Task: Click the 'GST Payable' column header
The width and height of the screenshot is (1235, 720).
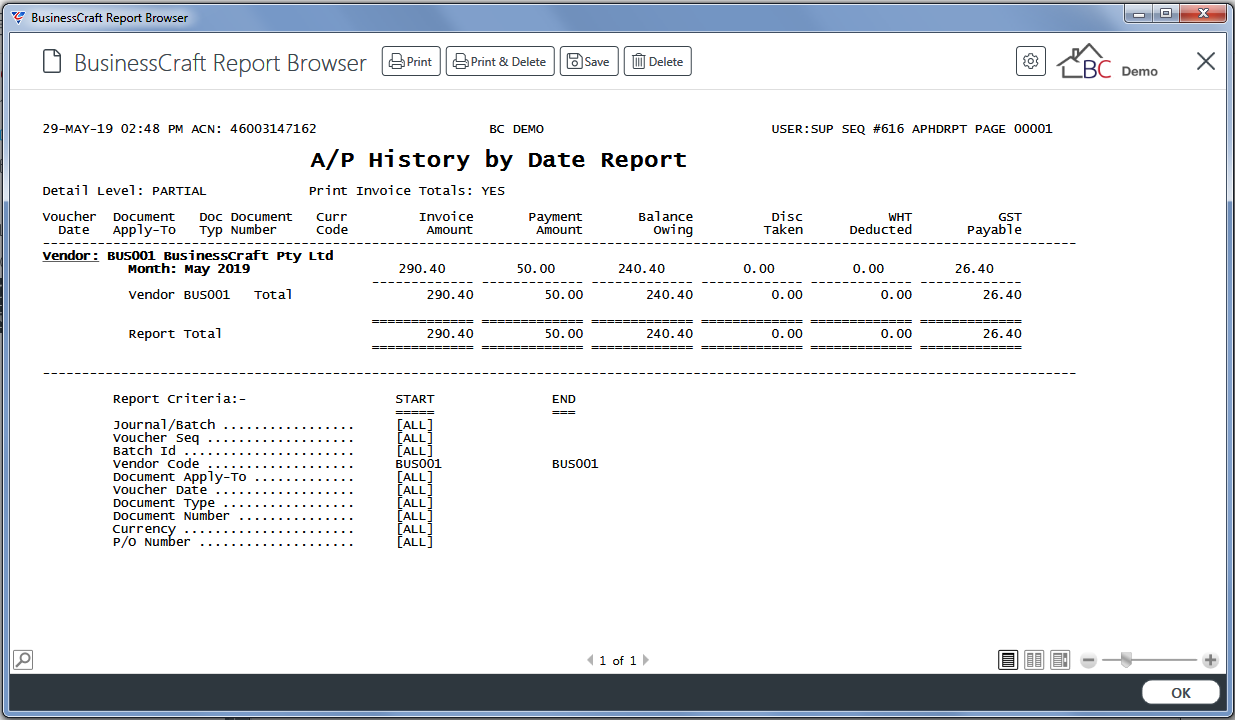Action: [x=994, y=223]
